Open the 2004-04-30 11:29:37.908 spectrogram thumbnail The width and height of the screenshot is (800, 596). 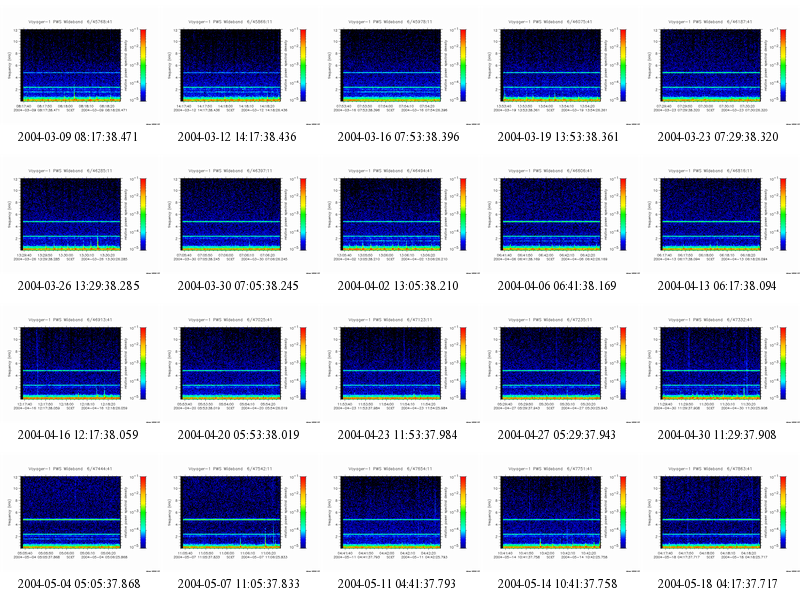pyautogui.click(x=720, y=367)
